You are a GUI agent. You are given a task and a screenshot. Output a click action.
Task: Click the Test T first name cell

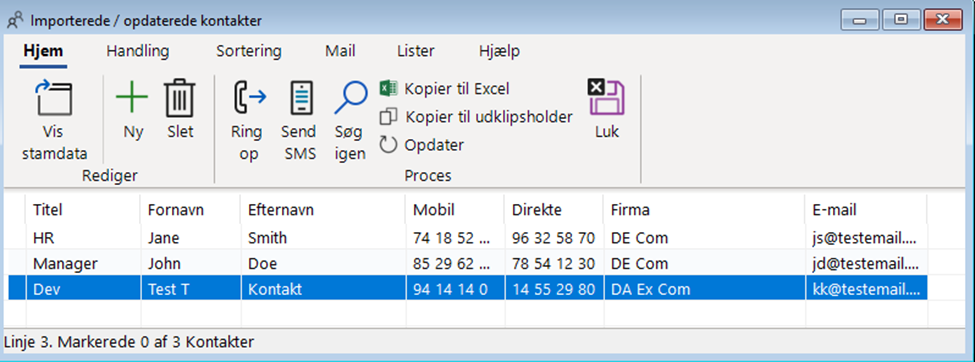pos(190,289)
